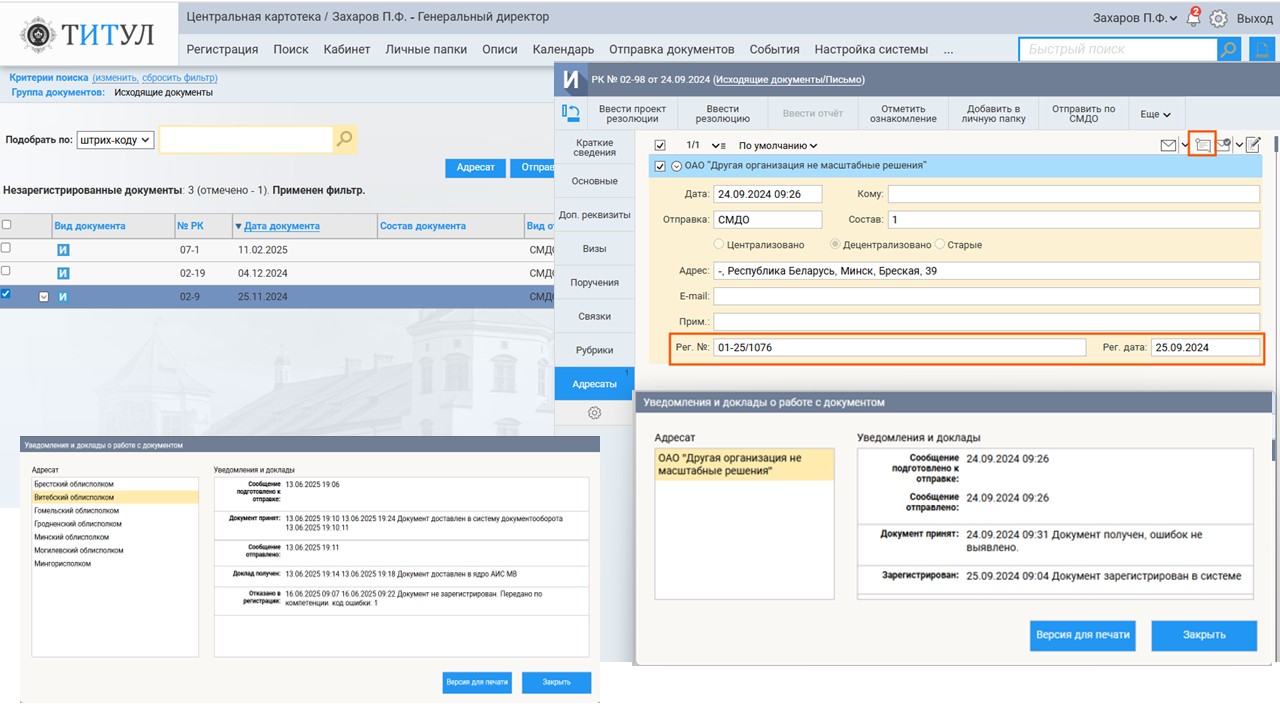This screenshot has height=720, width=1280.
Task: Click the barcode search magnifier icon
Action: 344,140
